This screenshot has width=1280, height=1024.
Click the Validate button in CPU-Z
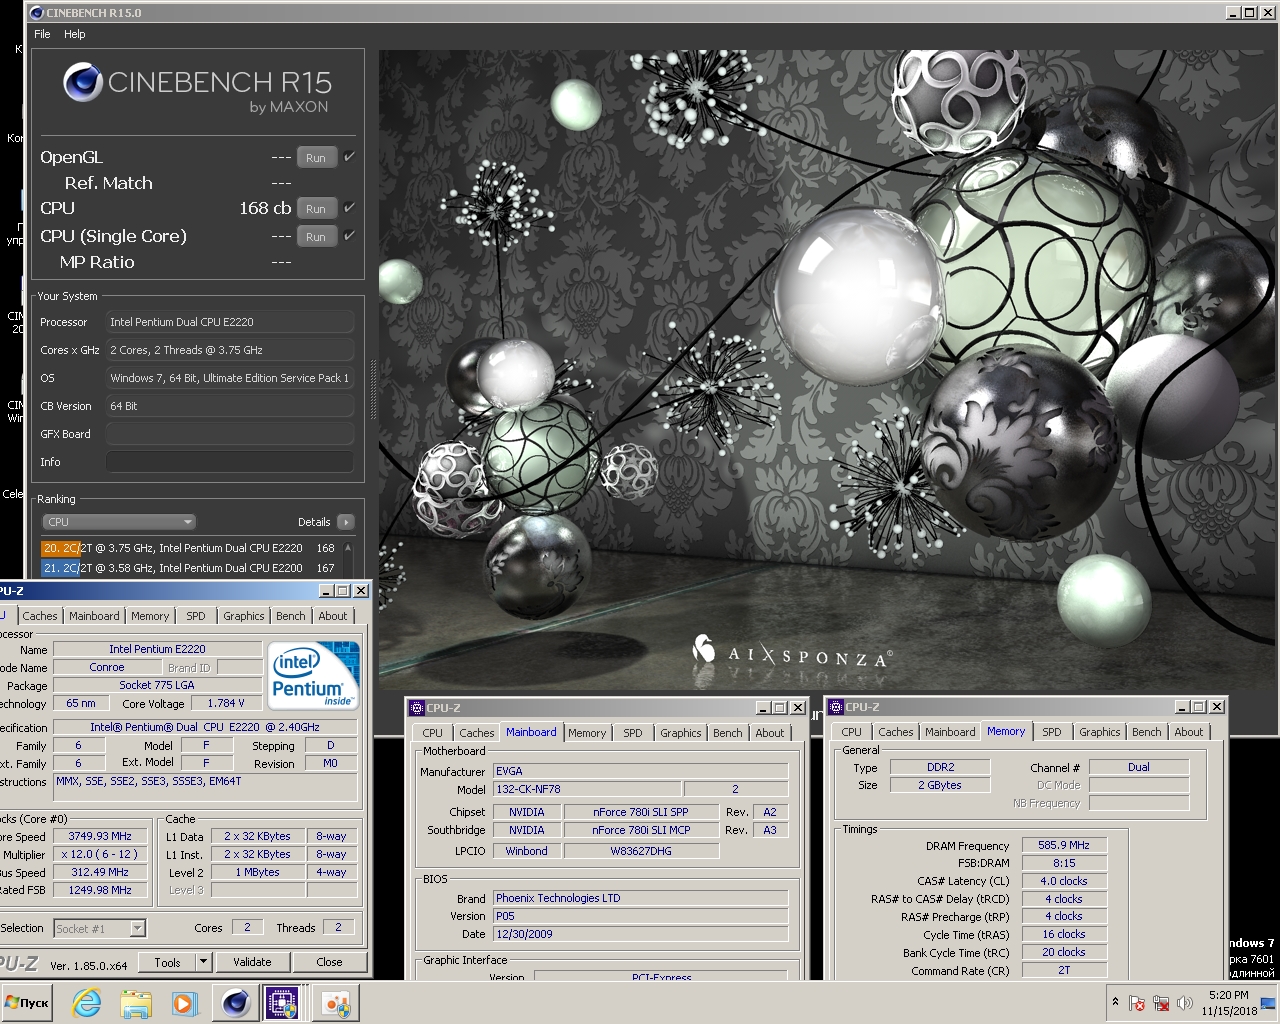pos(252,962)
